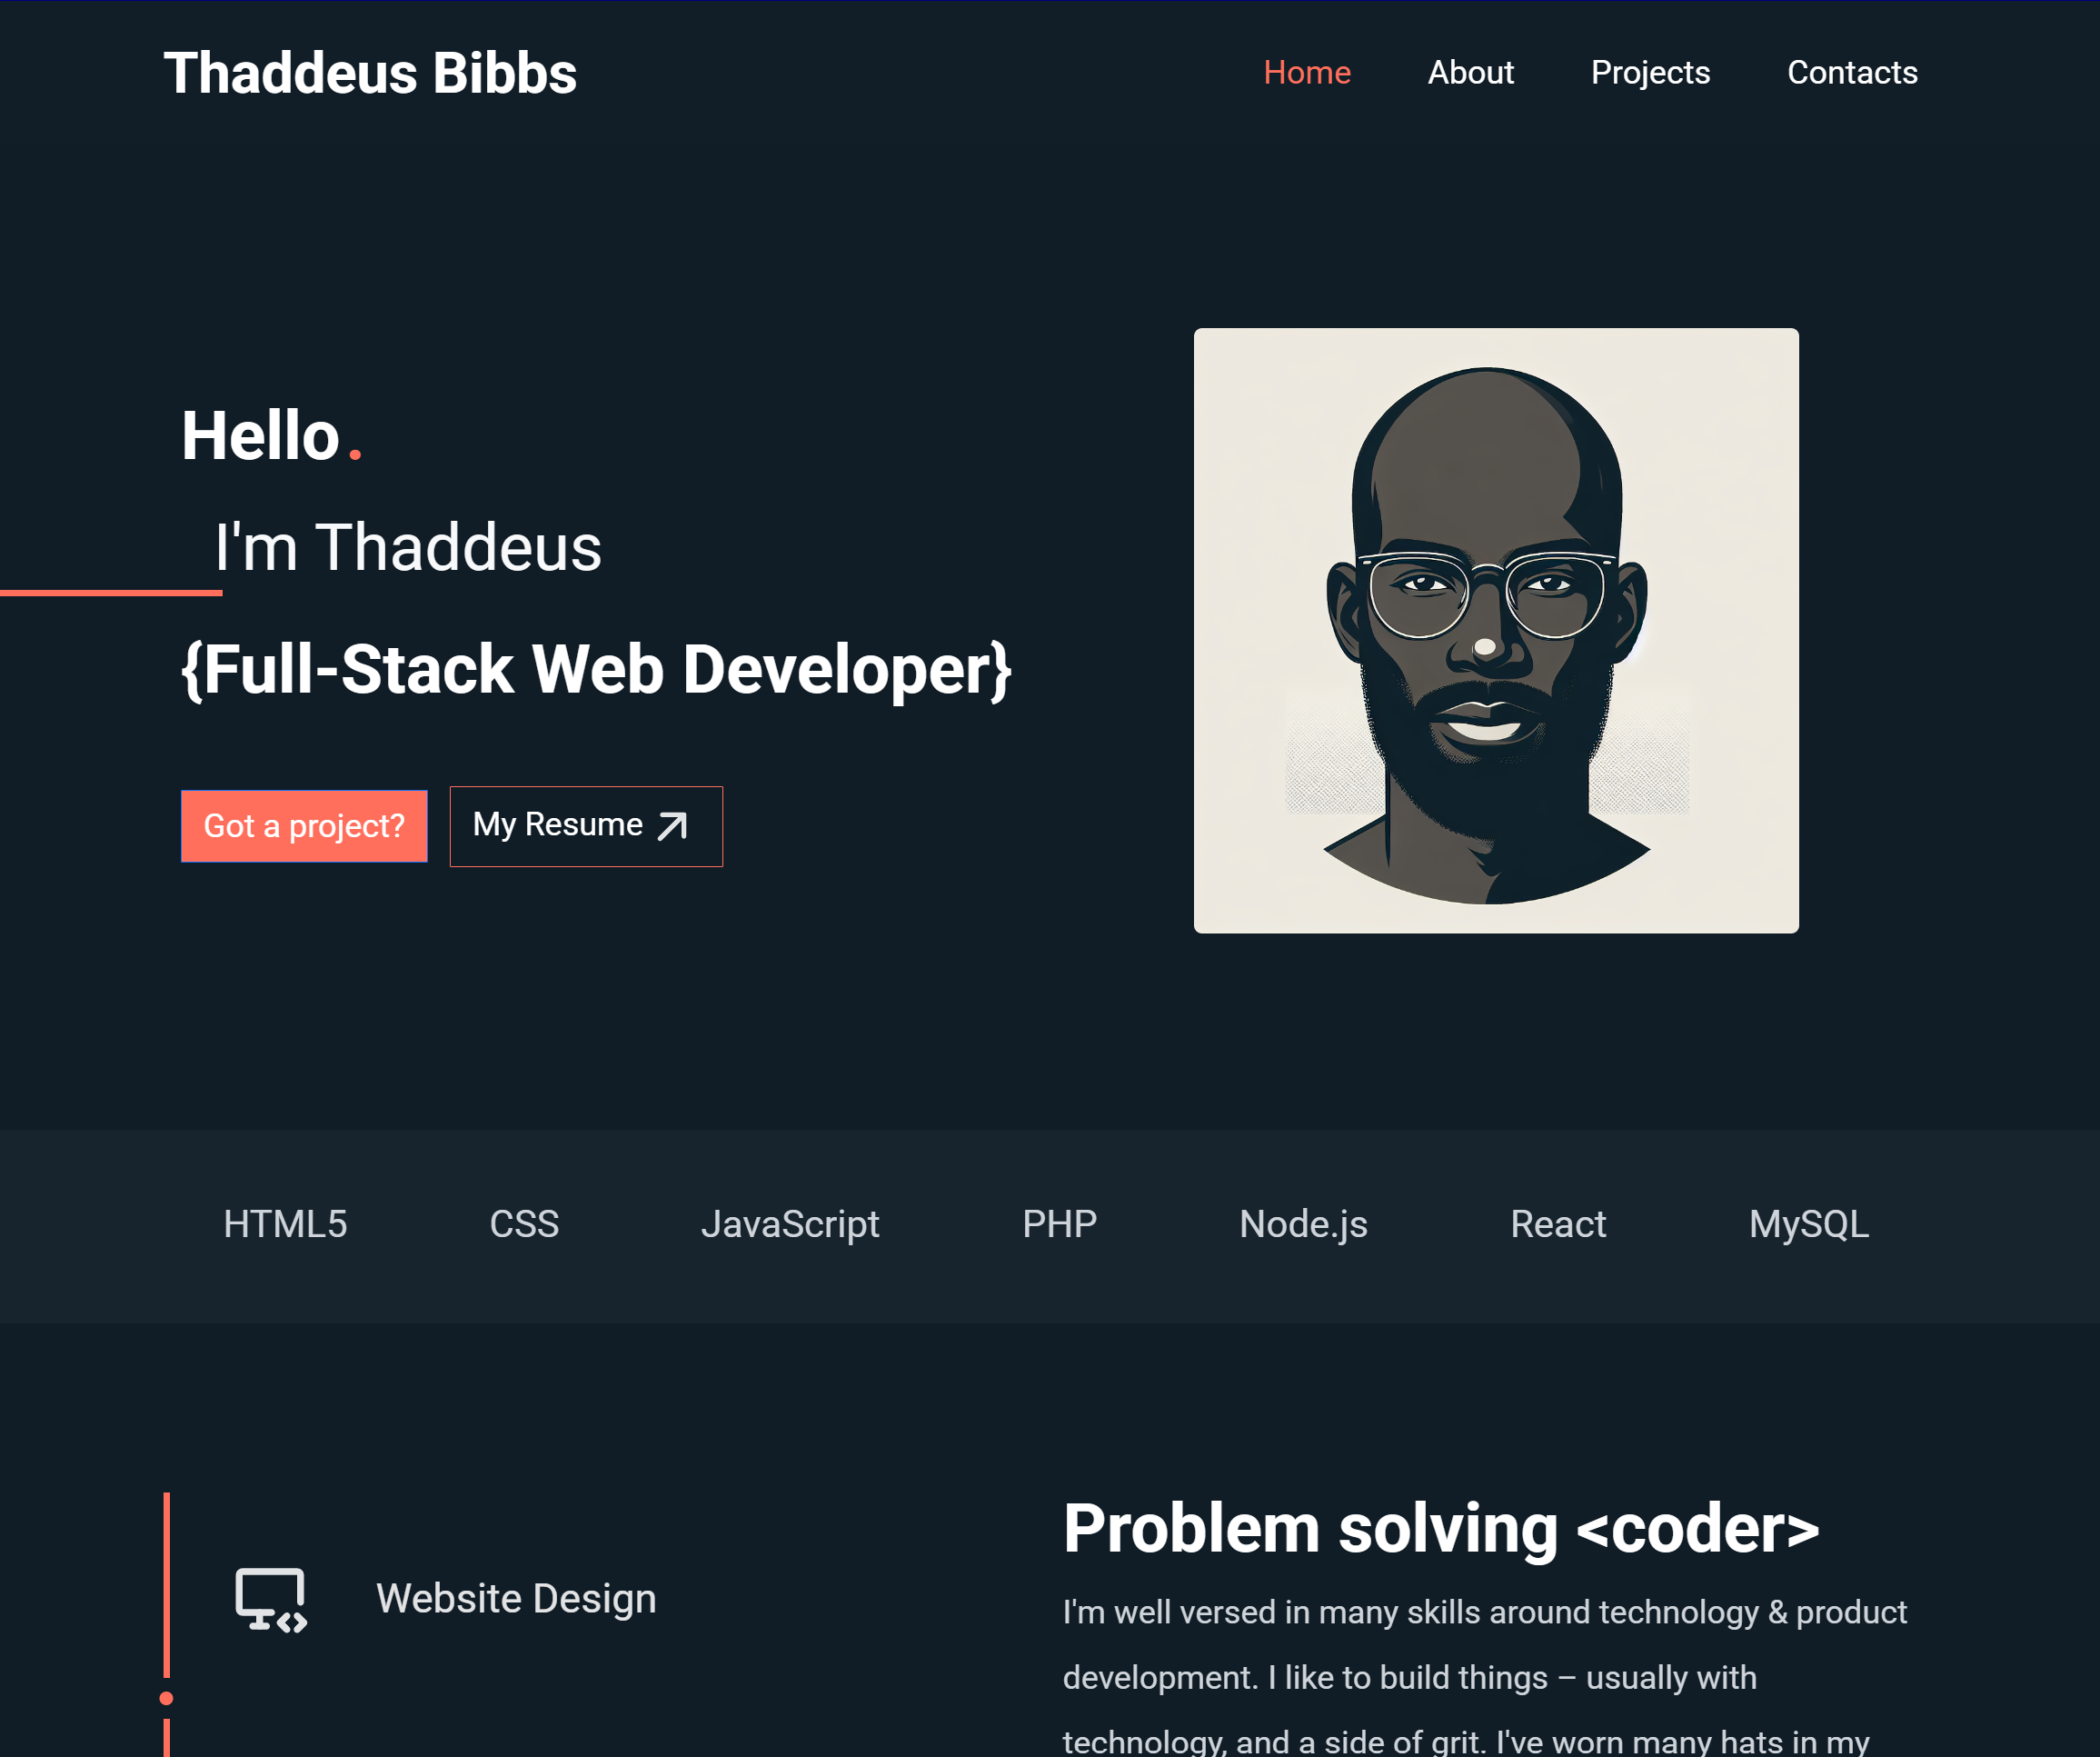Click the orange dot on the timeline line

click(165, 1695)
